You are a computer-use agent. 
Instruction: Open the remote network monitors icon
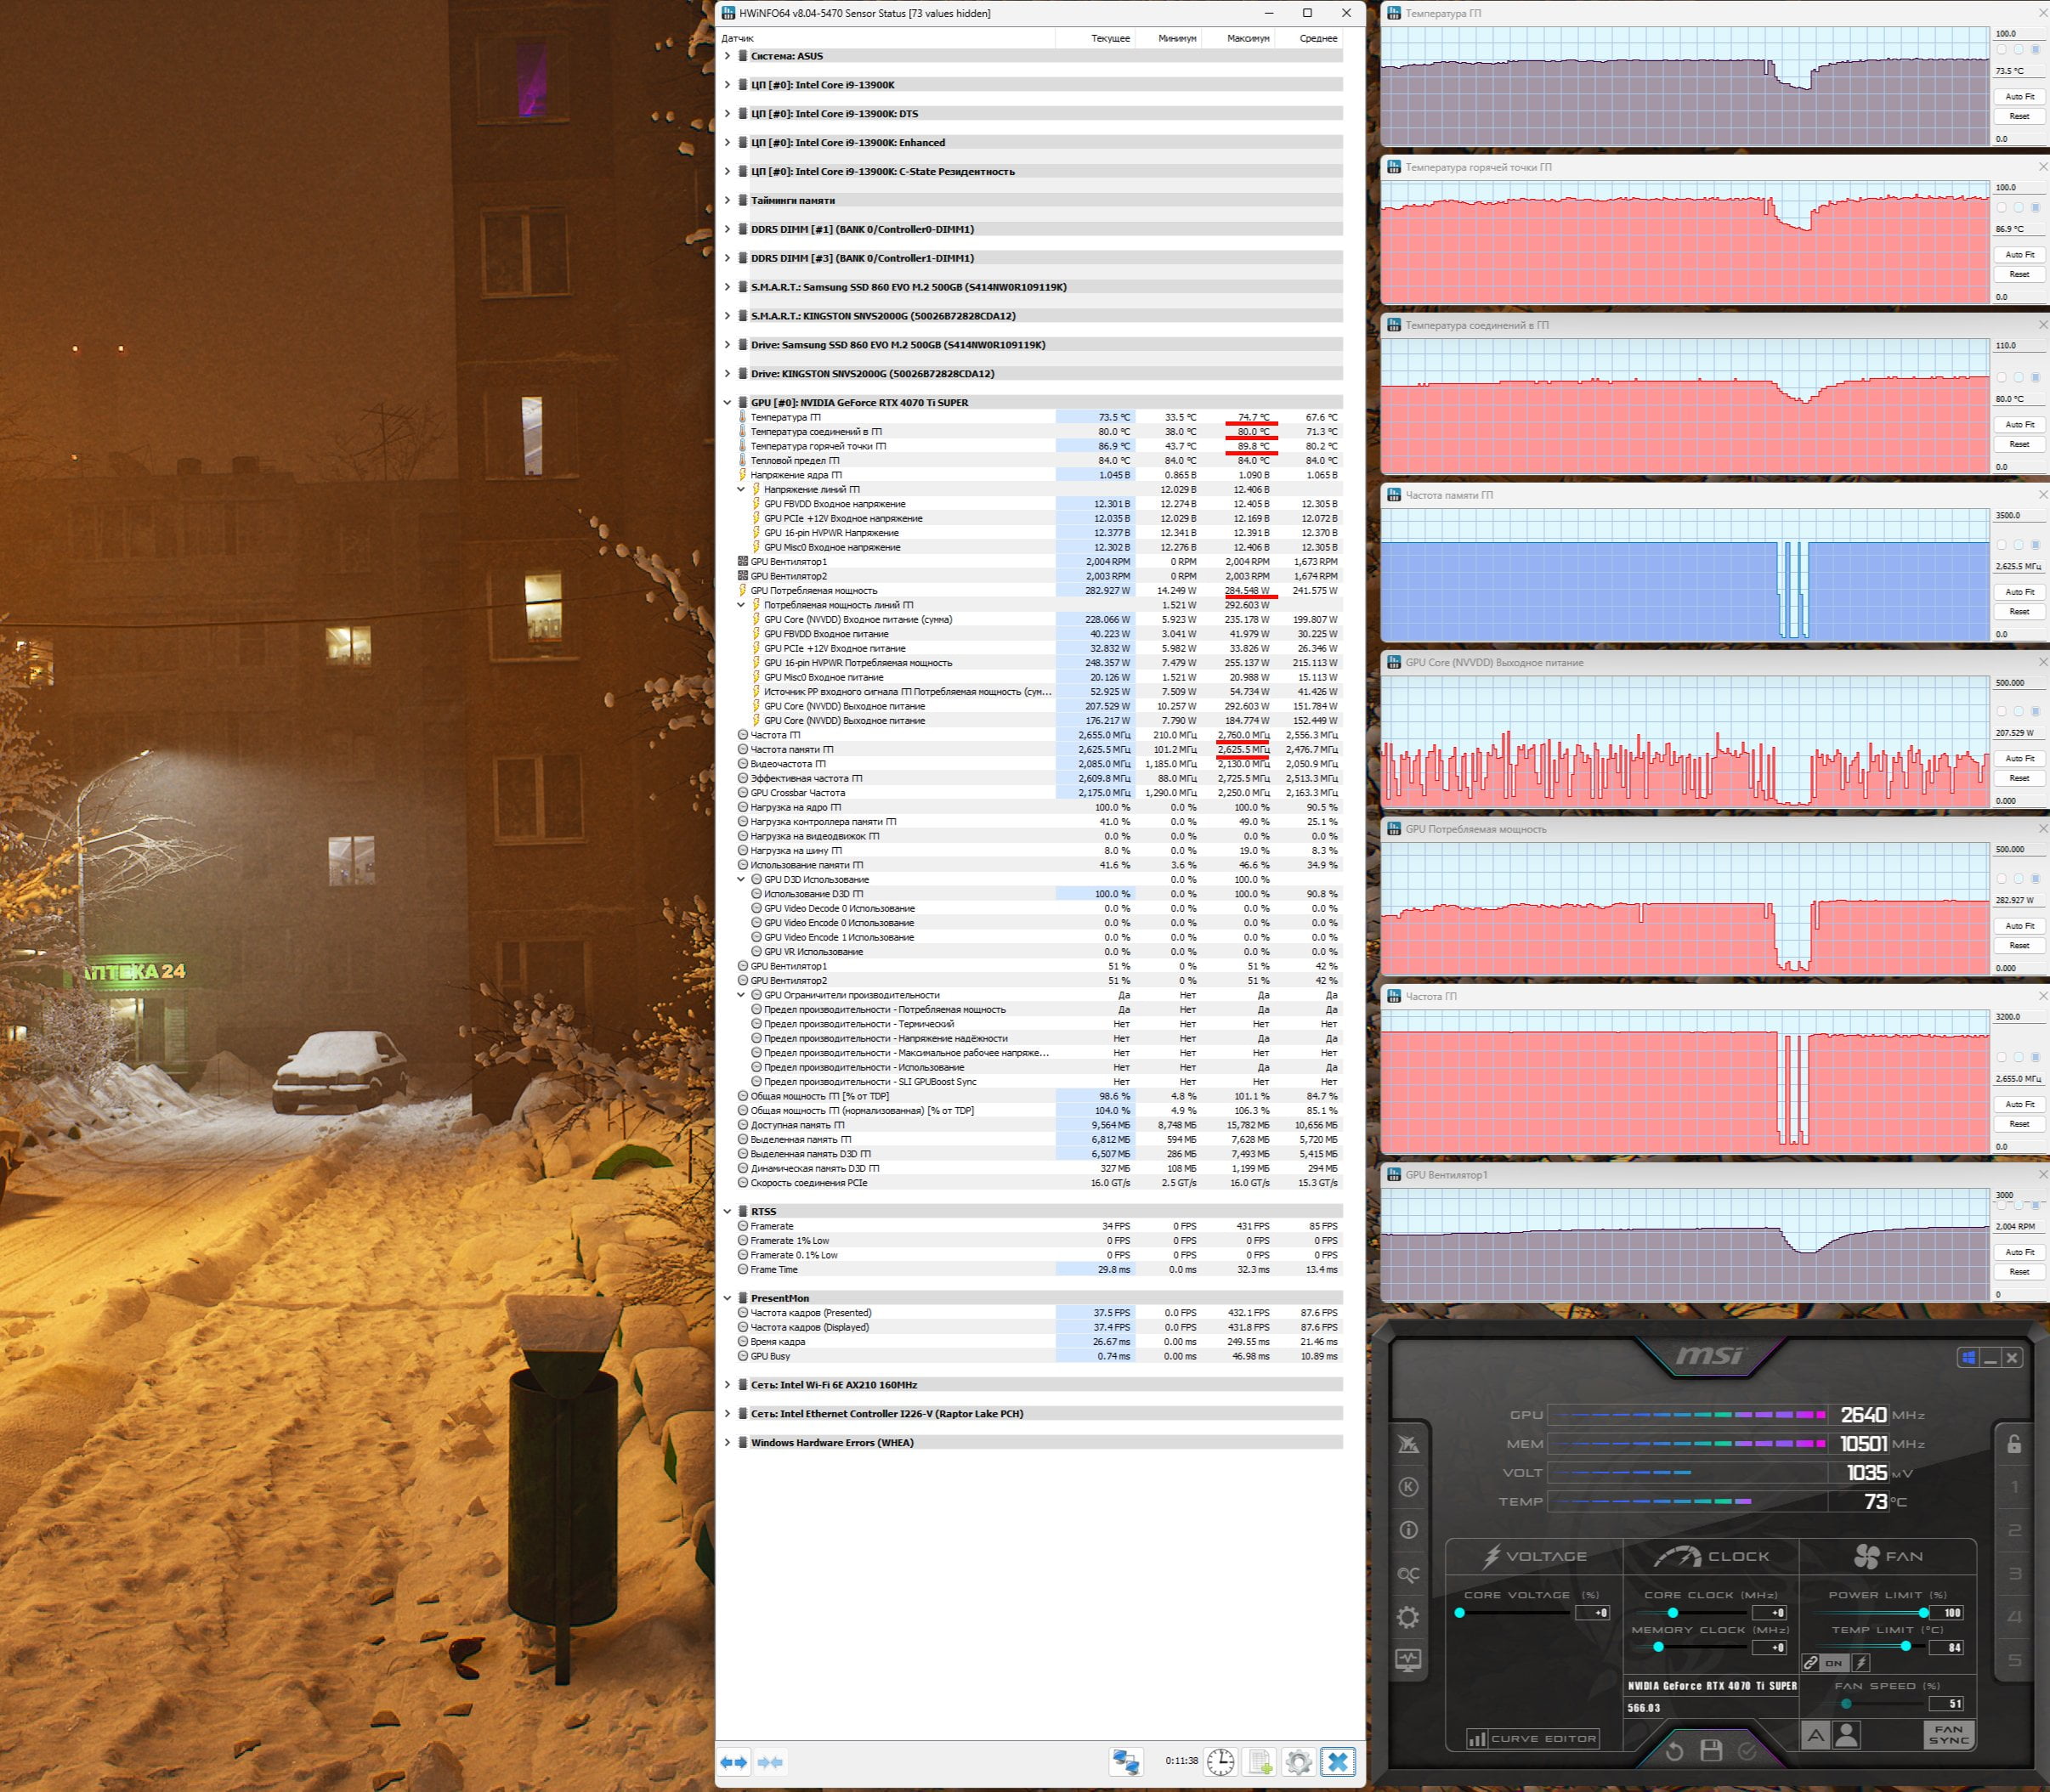pyautogui.click(x=1126, y=1761)
